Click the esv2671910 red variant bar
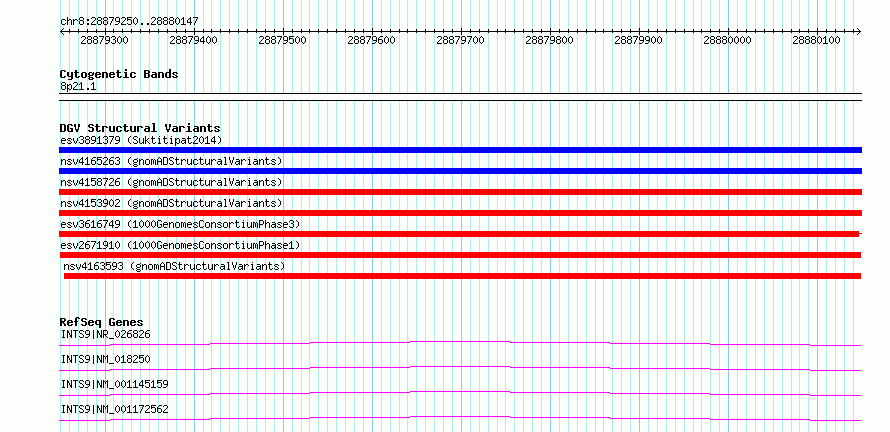This screenshot has height=432, width=890. point(460,255)
